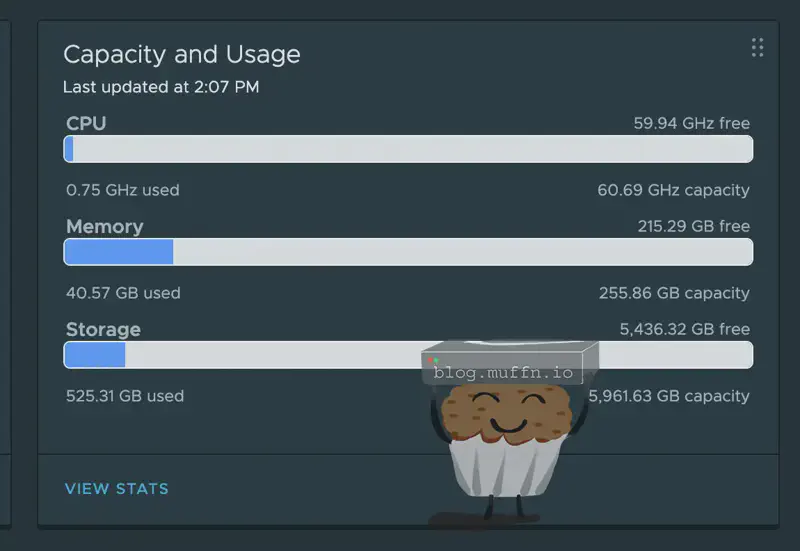
Task: Click the 59.94 GHz free value
Action: tap(691, 124)
